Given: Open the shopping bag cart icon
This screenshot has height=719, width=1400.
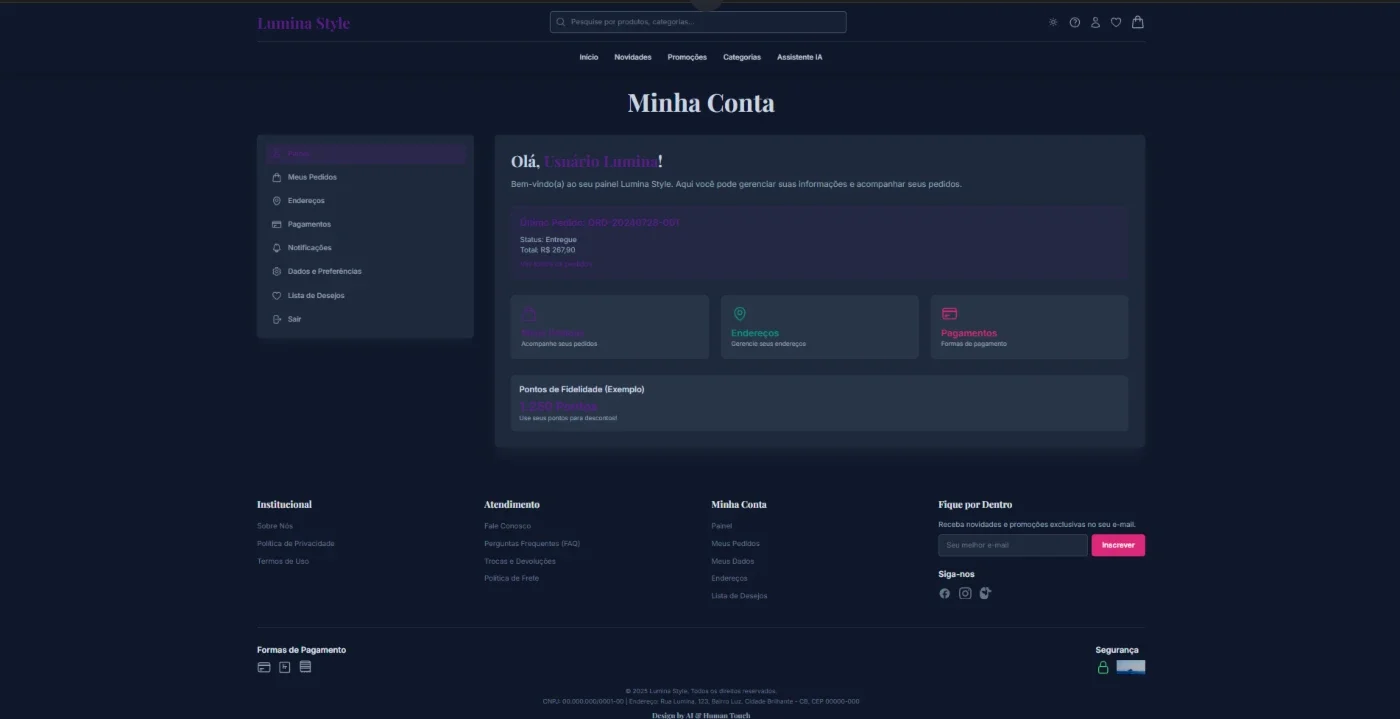Looking at the screenshot, I should (x=1138, y=22).
